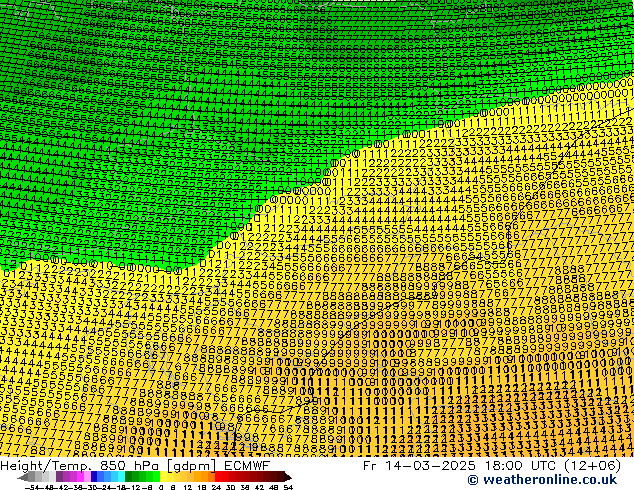The image size is (634, 490).
Task: Click the legend label '54'
Action: point(288,487)
